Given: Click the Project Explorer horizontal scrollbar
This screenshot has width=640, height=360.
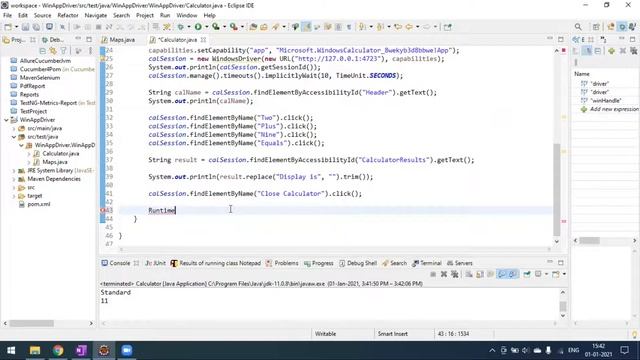Looking at the screenshot, I should [x=32, y=323].
